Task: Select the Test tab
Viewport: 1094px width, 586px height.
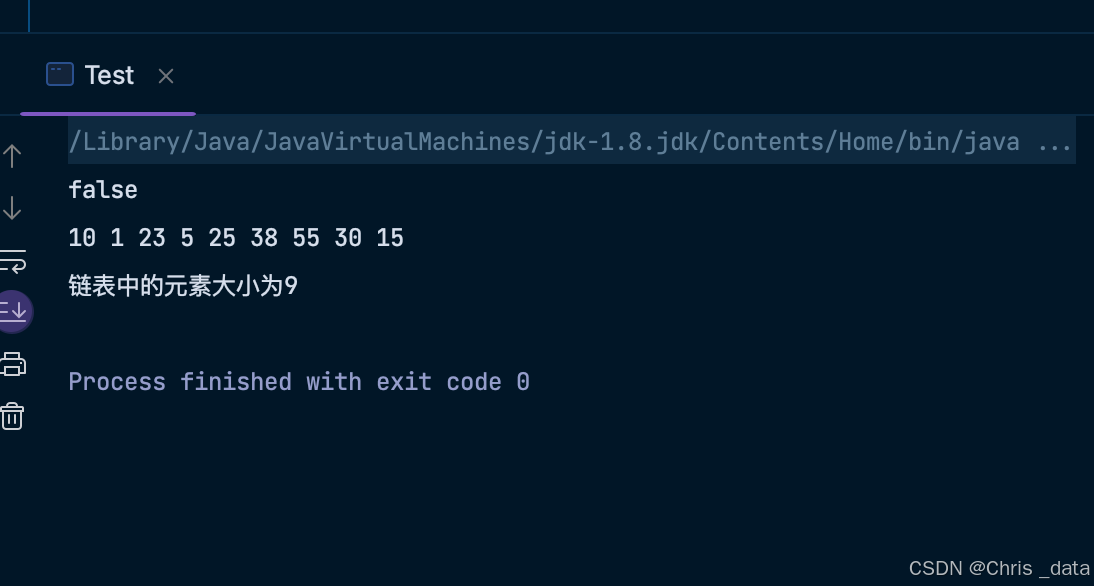Action: point(109,76)
